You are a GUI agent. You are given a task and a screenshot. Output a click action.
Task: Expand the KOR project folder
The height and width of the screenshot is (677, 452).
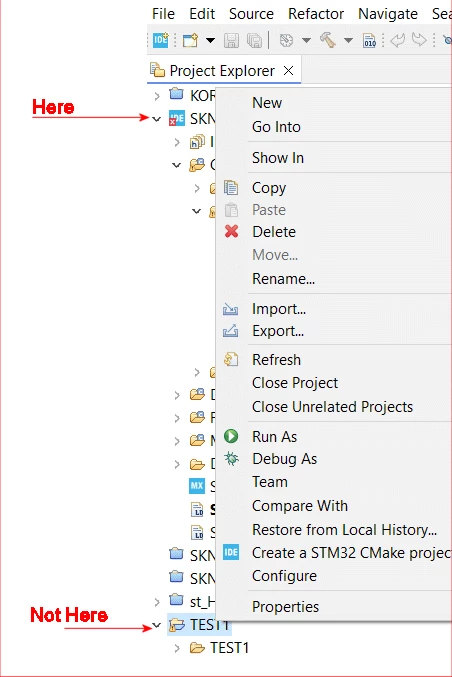[x=157, y=96]
